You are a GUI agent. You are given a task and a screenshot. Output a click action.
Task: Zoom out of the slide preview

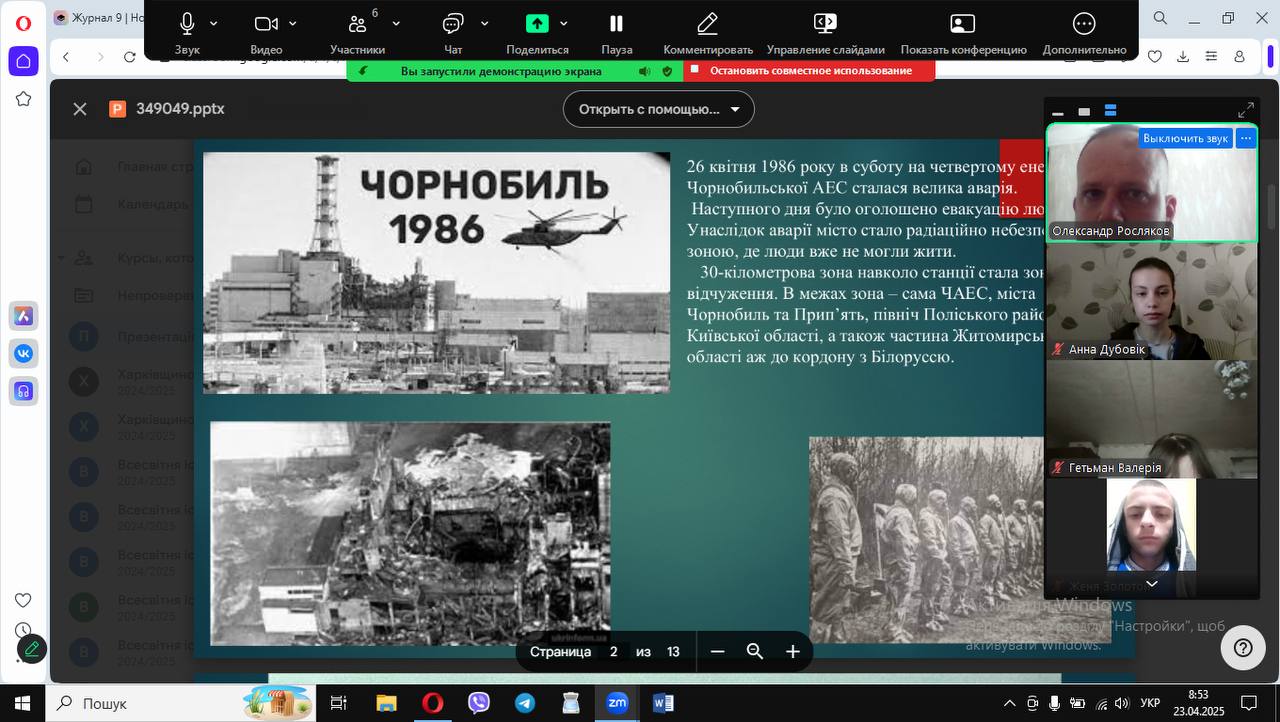(x=717, y=652)
